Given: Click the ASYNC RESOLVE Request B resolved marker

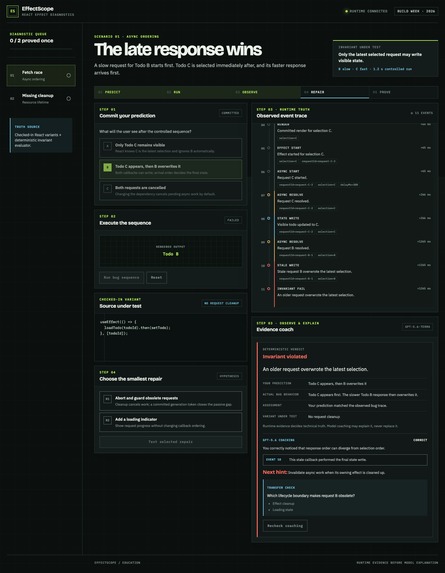Looking at the screenshot, I should coord(269,242).
